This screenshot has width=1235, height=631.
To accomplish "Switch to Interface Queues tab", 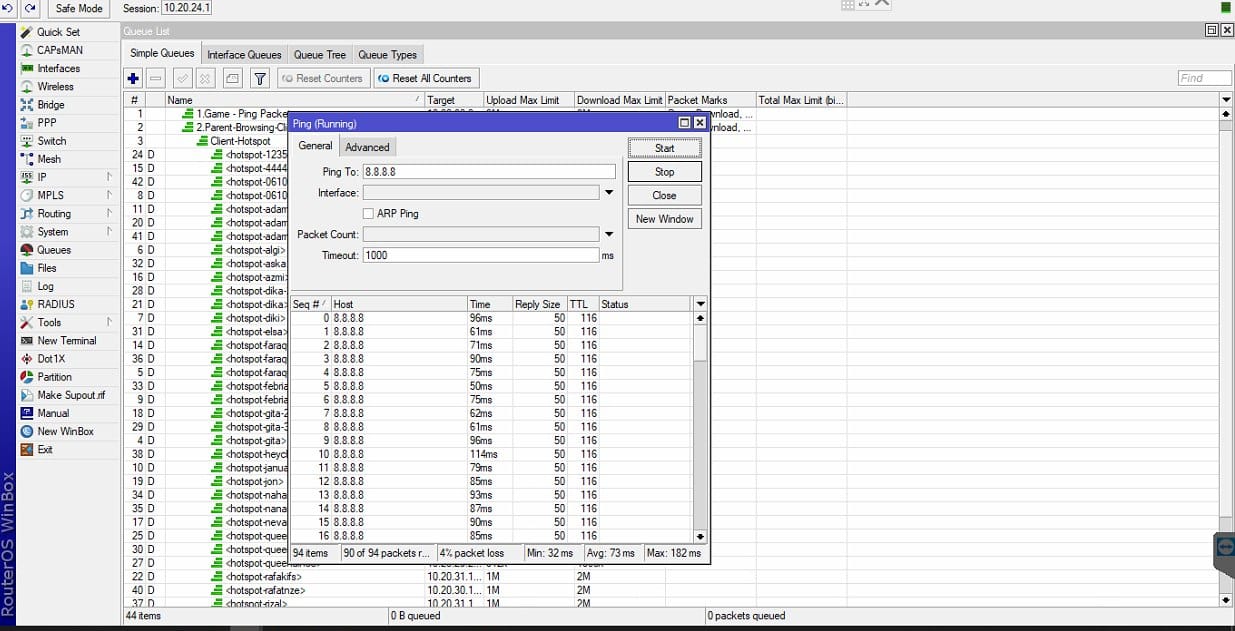I will click(244, 55).
